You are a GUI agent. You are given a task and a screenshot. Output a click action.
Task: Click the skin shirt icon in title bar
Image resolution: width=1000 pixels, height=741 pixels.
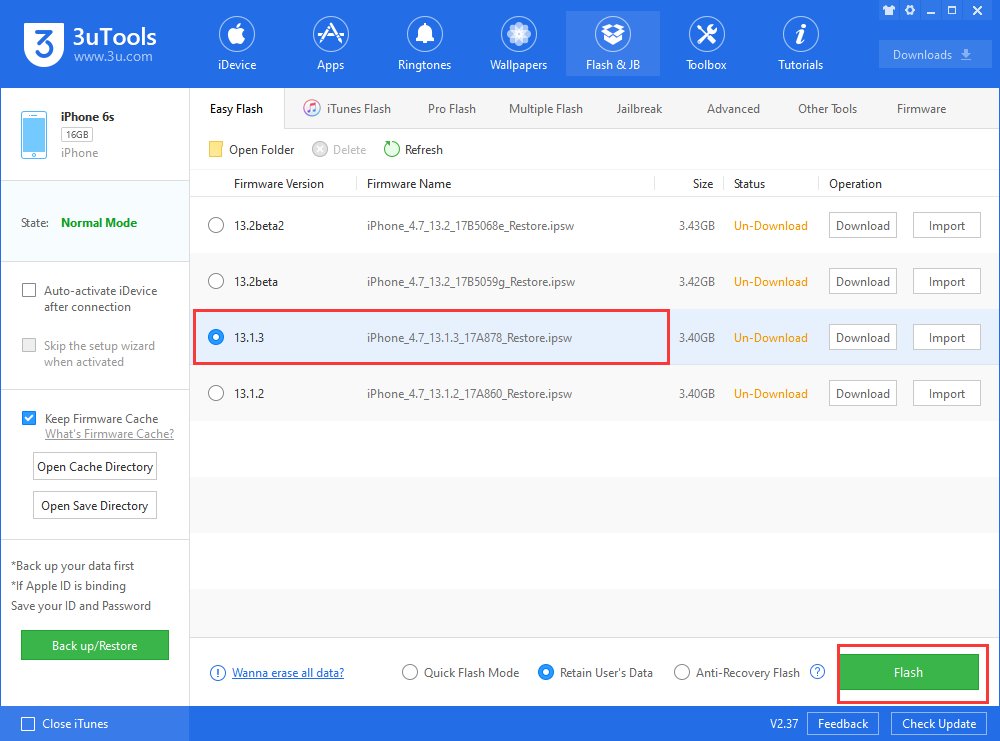[x=889, y=10]
